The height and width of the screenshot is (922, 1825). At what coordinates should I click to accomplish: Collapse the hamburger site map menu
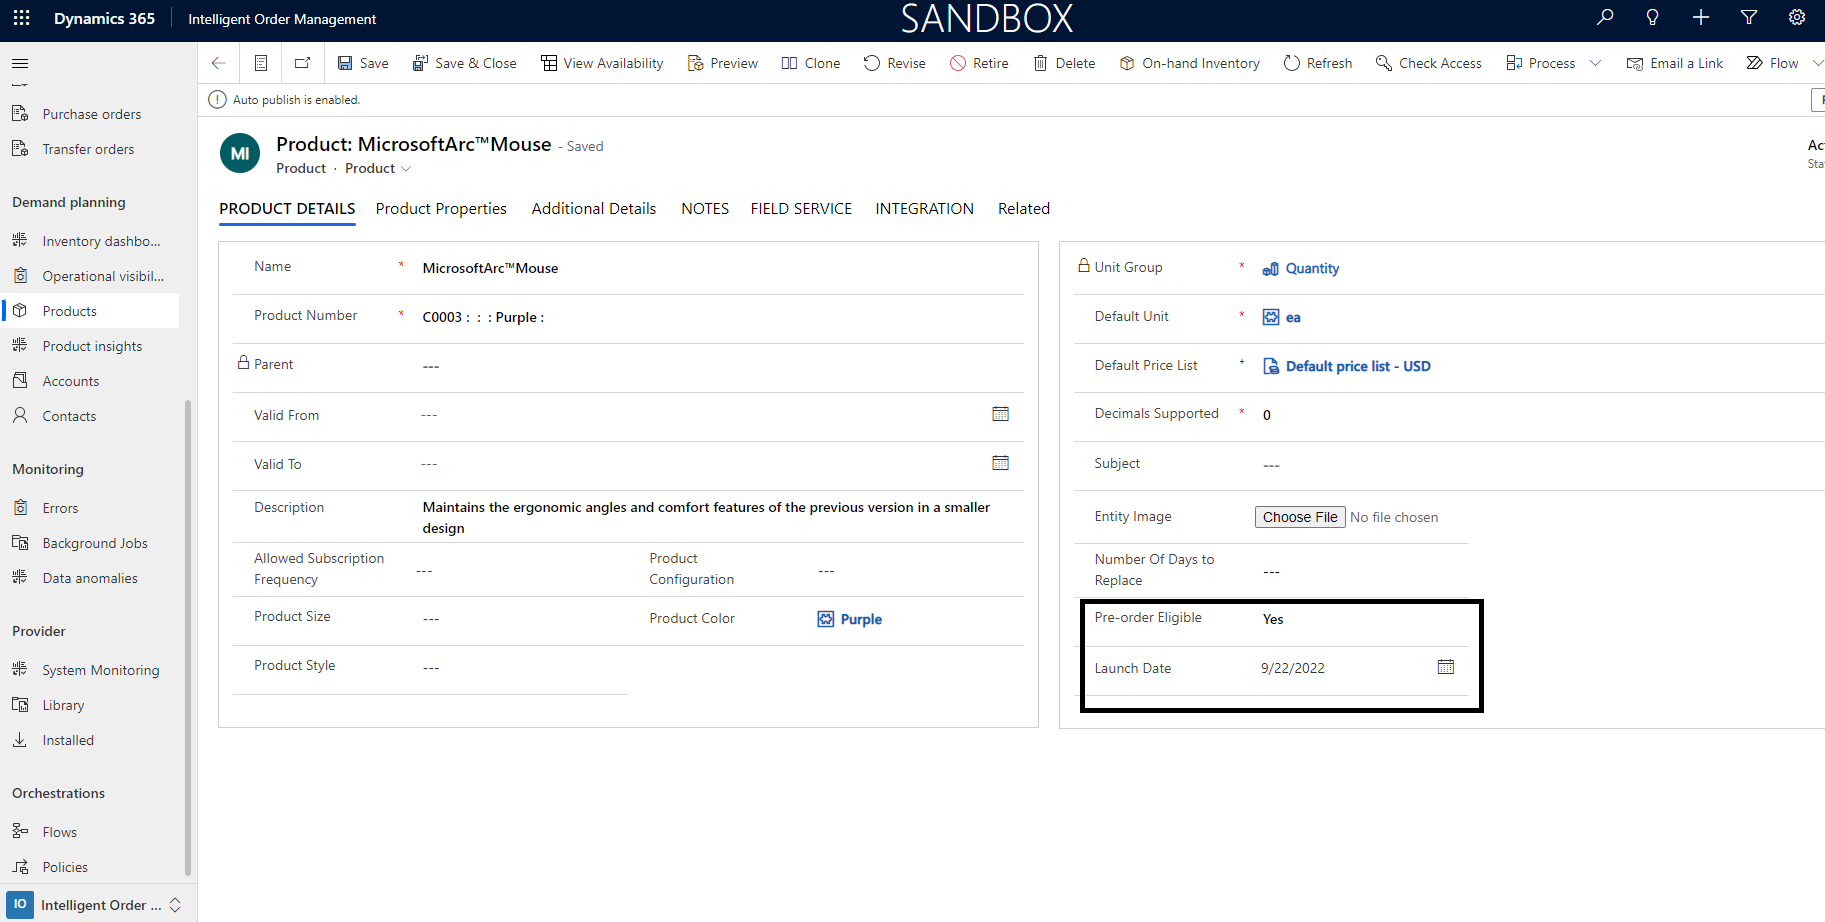coord(20,63)
